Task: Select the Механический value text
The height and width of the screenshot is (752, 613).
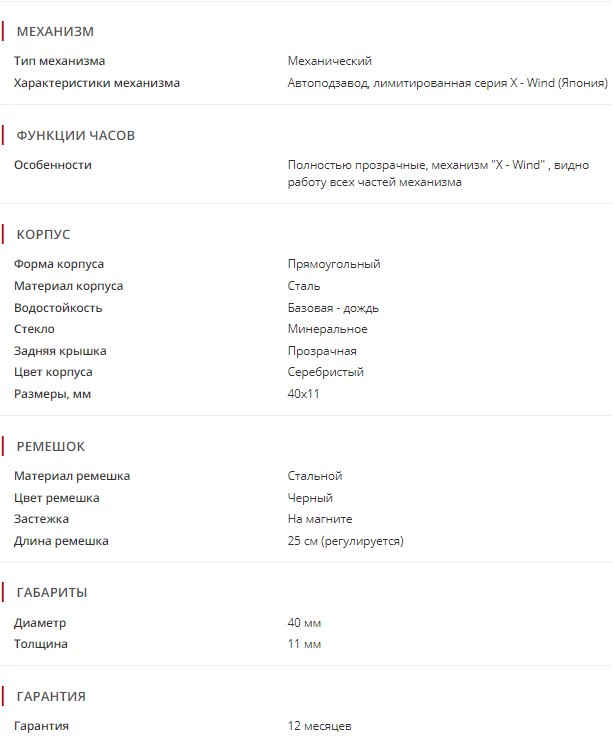Action: 329,61
